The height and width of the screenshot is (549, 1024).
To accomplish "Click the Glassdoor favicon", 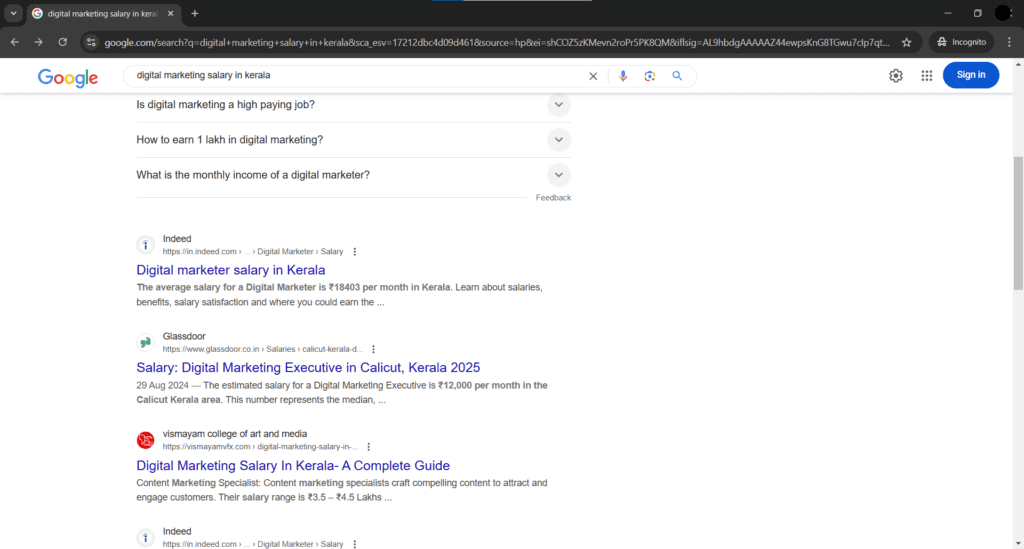I will click(x=146, y=342).
